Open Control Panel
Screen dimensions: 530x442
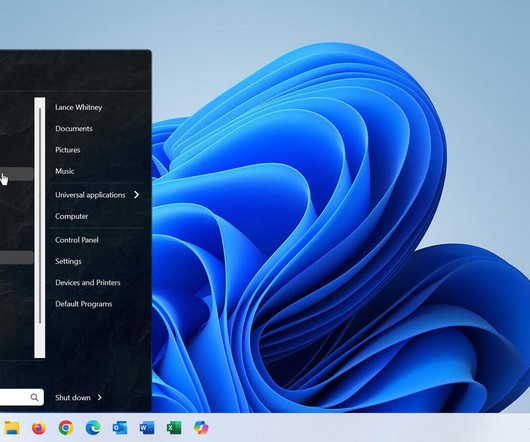coord(77,240)
